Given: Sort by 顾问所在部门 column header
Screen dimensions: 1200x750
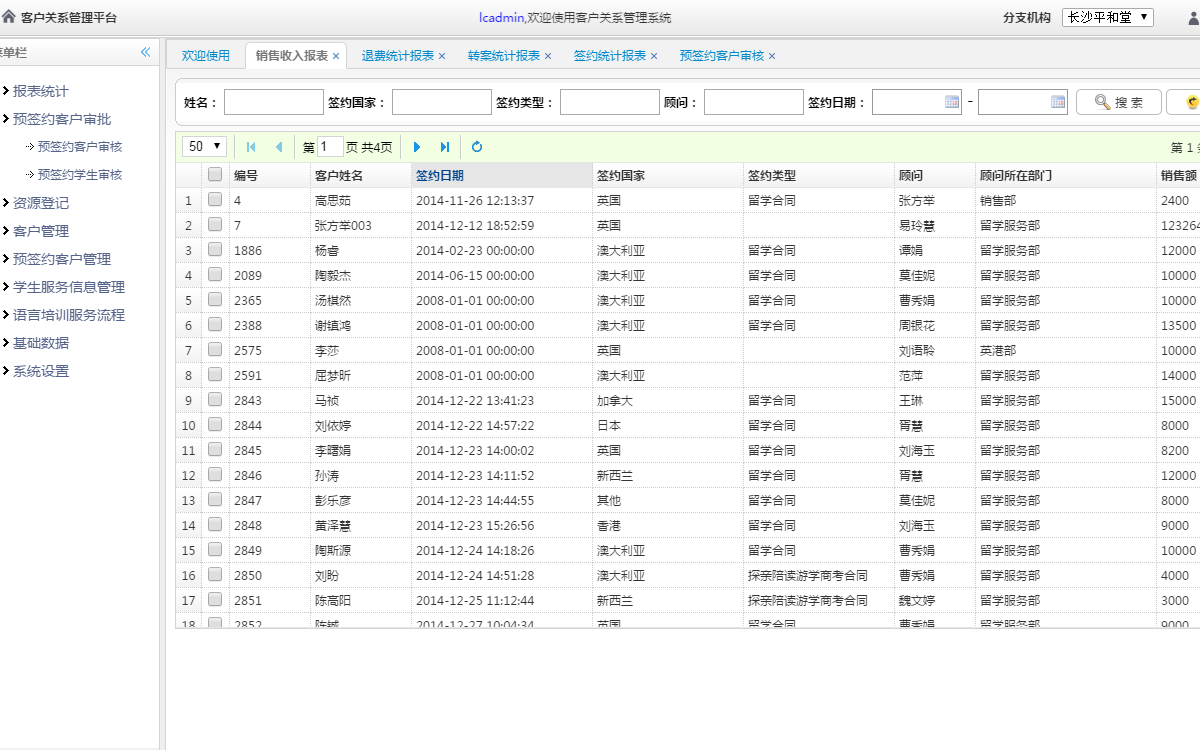Looking at the screenshot, I should tap(1066, 175).
